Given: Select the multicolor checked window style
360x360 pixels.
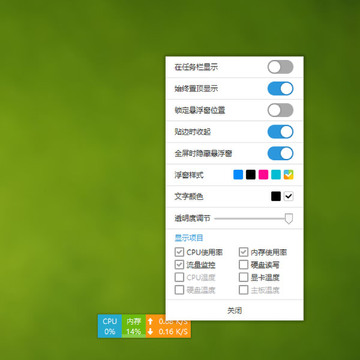Looking at the screenshot, I should point(289,175).
